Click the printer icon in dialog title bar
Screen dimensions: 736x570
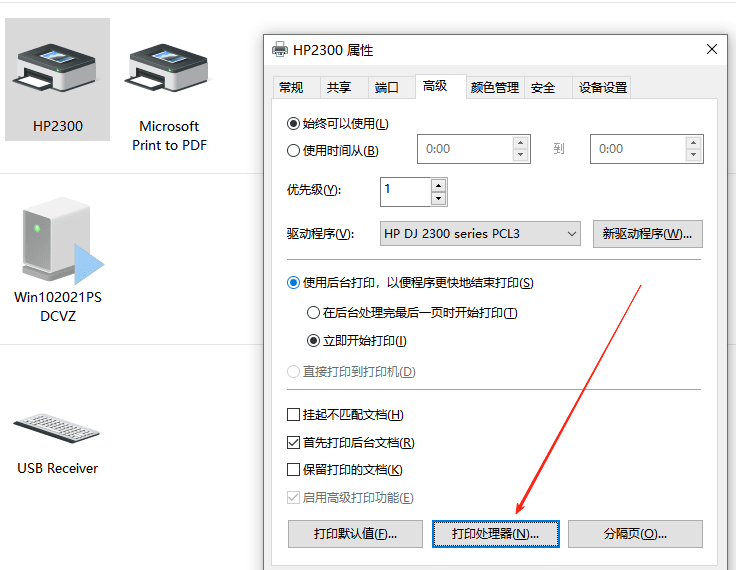[x=280, y=49]
